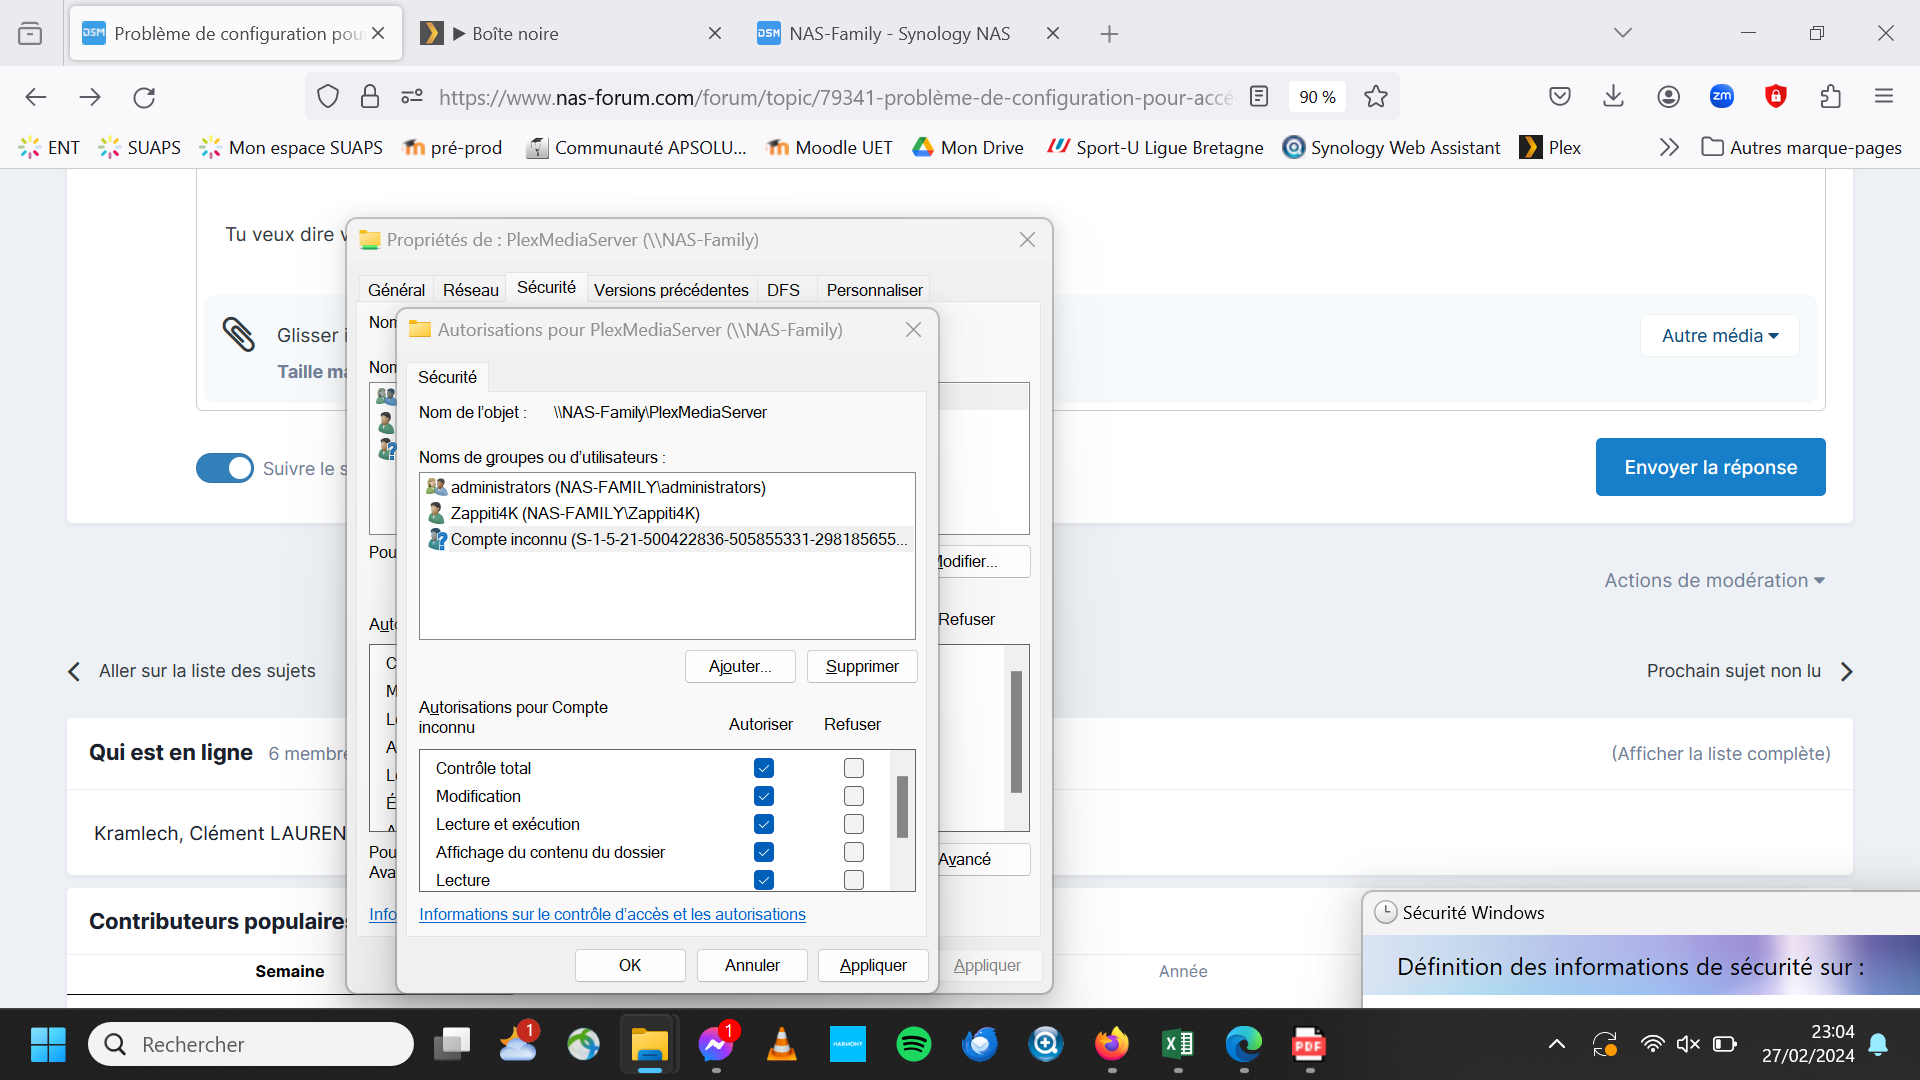Image resolution: width=1920 pixels, height=1080 pixels.
Task: Open the Versions précédentes tab
Action: tap(671, 290)
